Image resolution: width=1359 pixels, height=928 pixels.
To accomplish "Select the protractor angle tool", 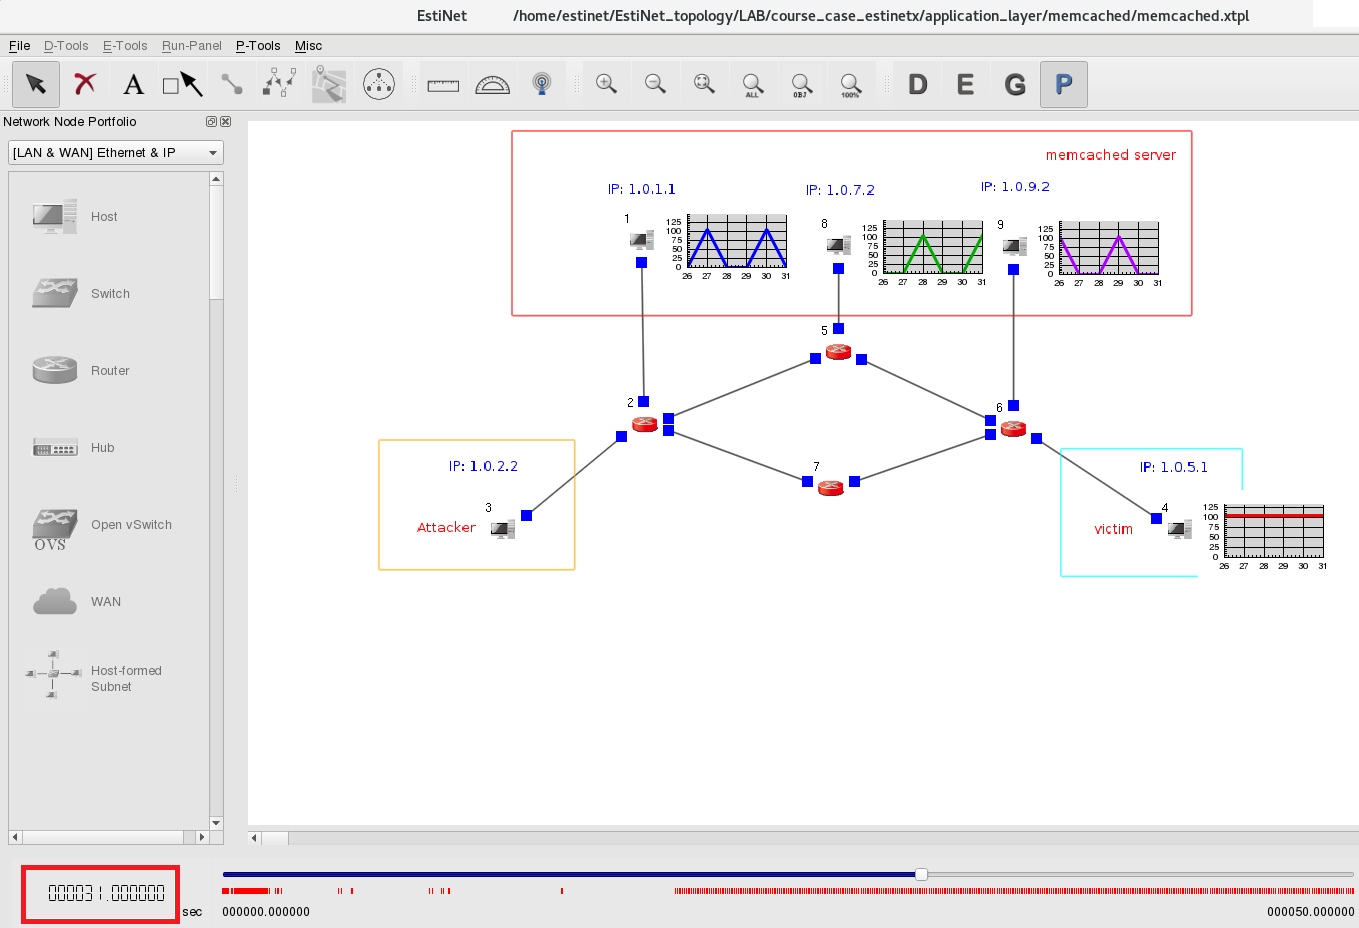I will coord(492,84).
